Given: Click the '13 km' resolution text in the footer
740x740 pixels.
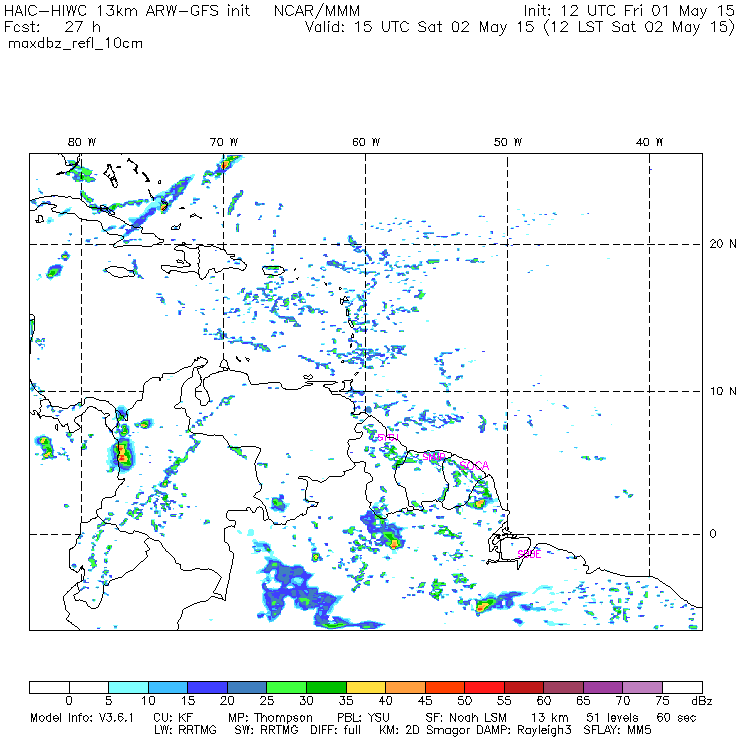Looking at the screenshot, I should 550,718.
